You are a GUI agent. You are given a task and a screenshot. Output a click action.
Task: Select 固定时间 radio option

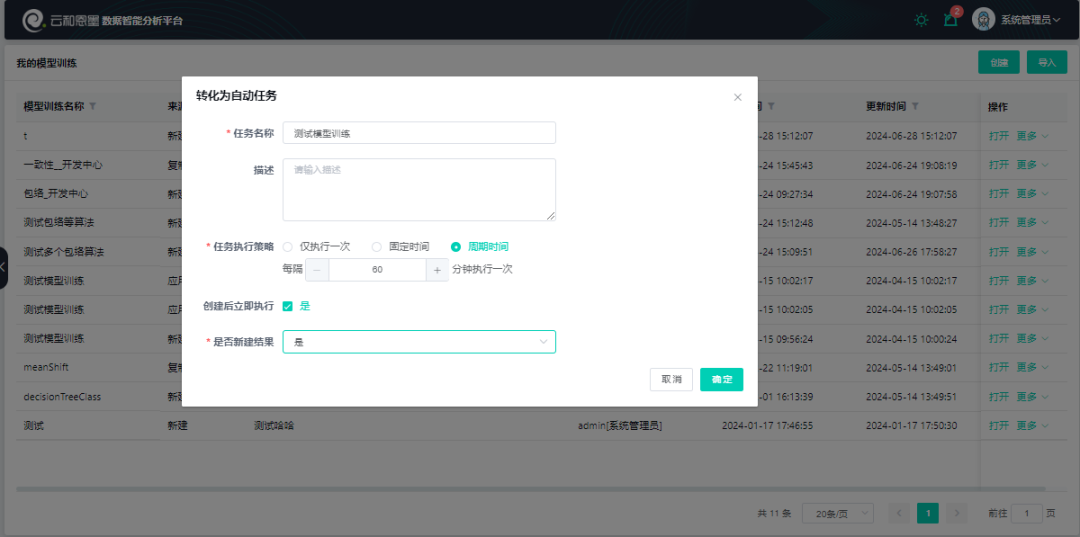pyautogui.click(x=401, y=246)
